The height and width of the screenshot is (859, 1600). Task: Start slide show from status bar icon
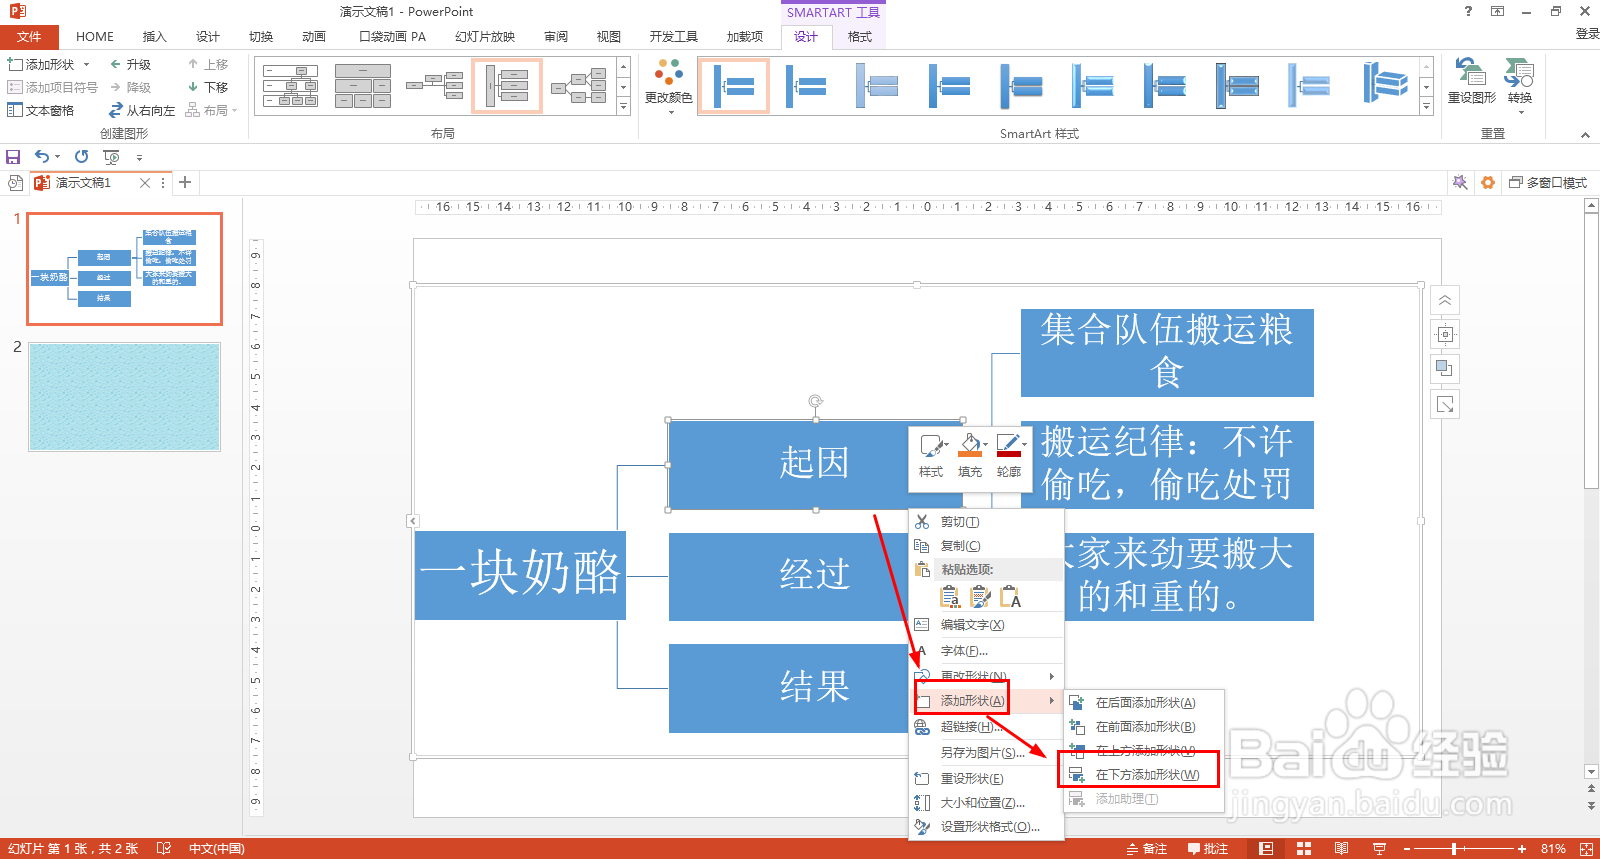coord(1379,849)
